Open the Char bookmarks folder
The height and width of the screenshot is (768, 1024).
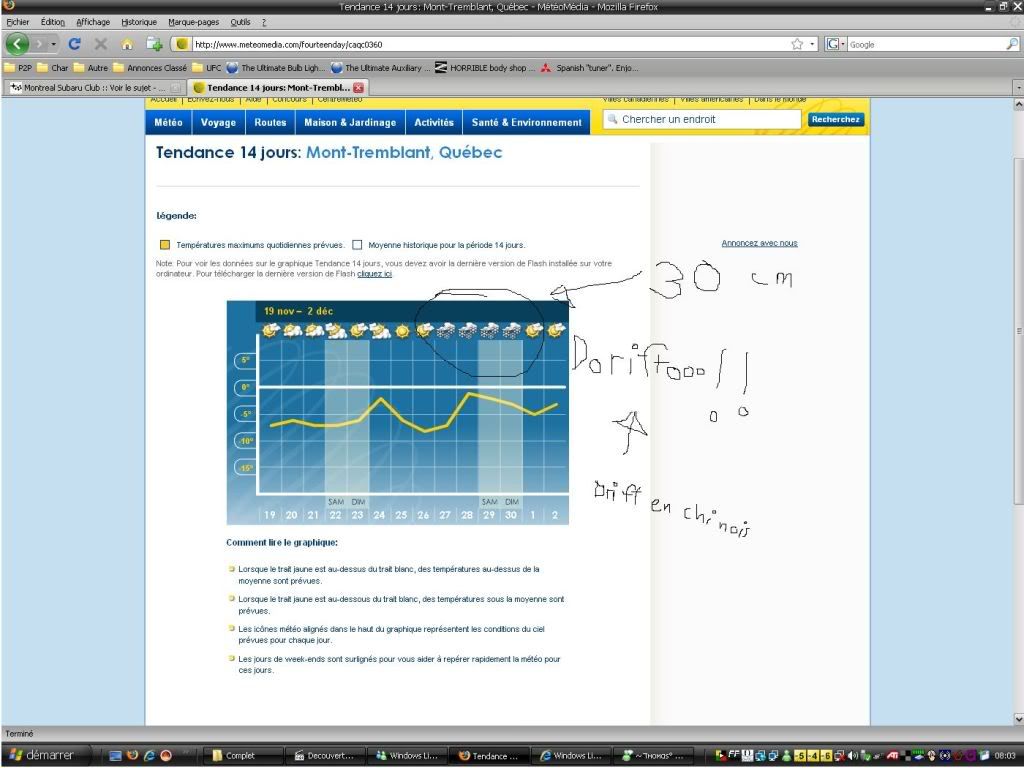pyautogui.click(x=53, y=67)
